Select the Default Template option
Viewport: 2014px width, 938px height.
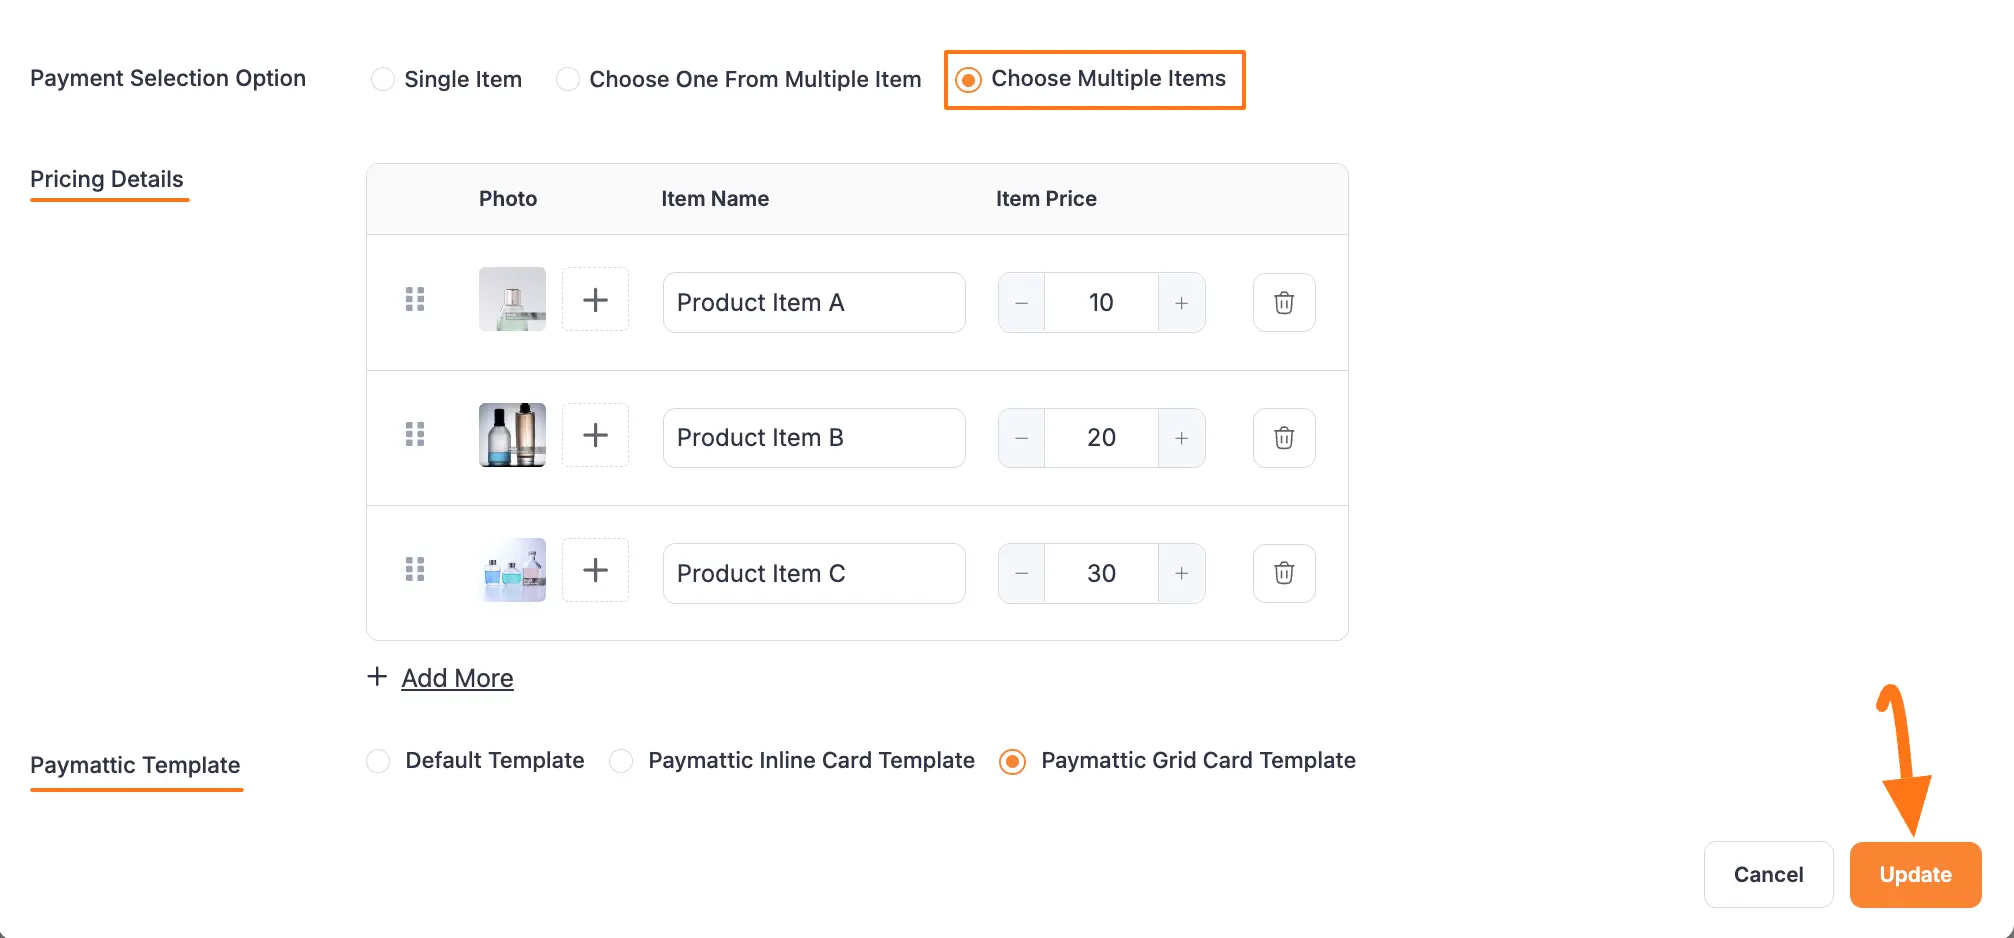point(377,761)
